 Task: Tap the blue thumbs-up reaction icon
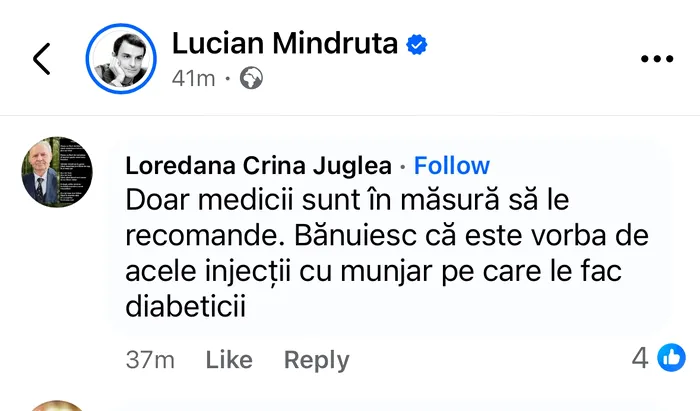coord(671,358)
